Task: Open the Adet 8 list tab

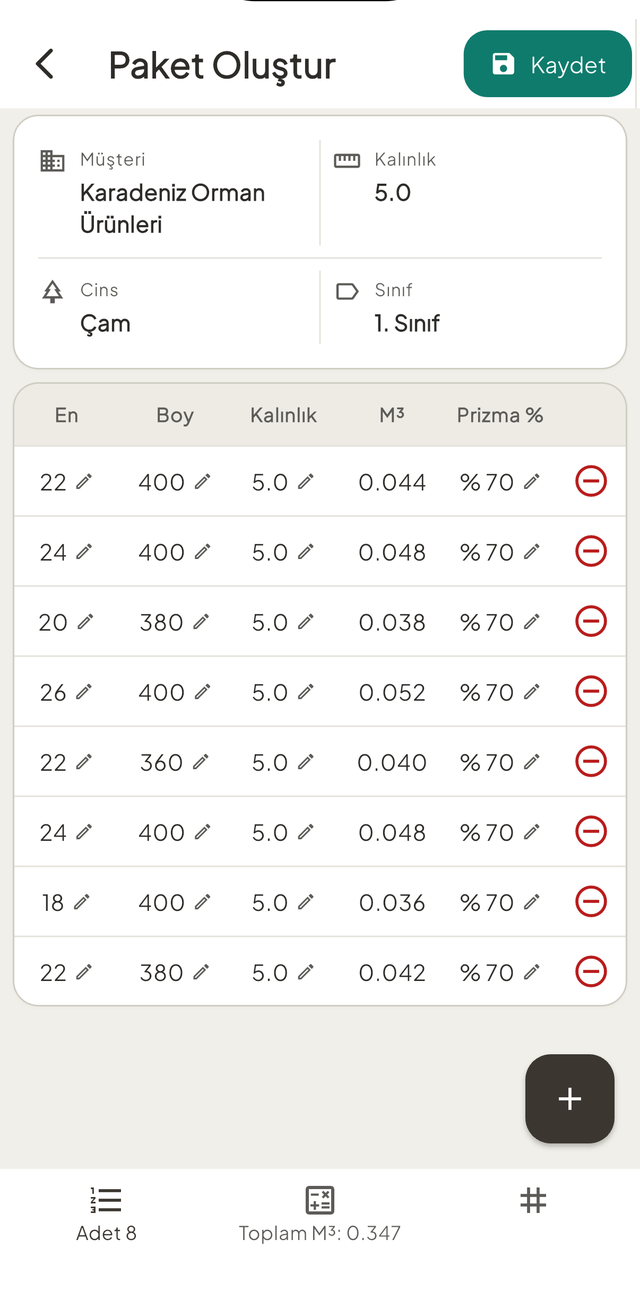Action: pos(106,1213)
